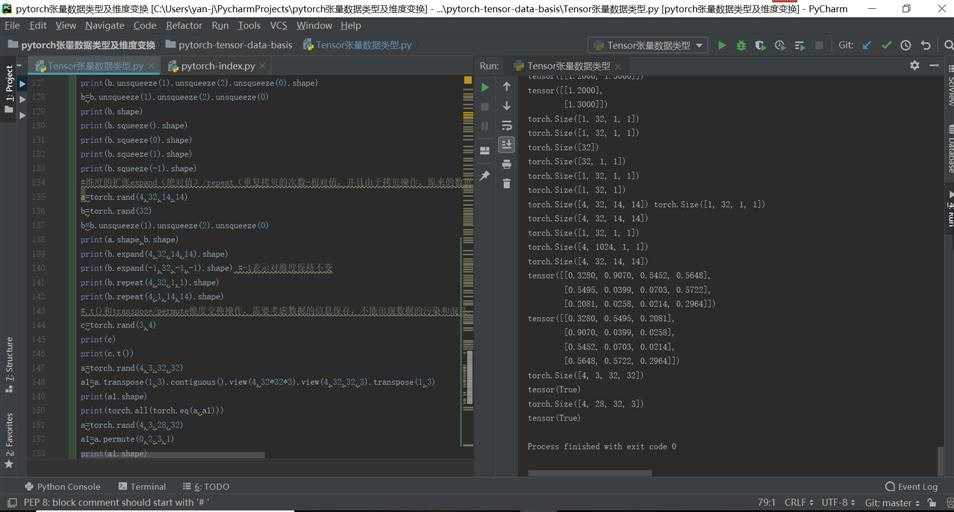Go down the stack trace arrow

[506, 106]
